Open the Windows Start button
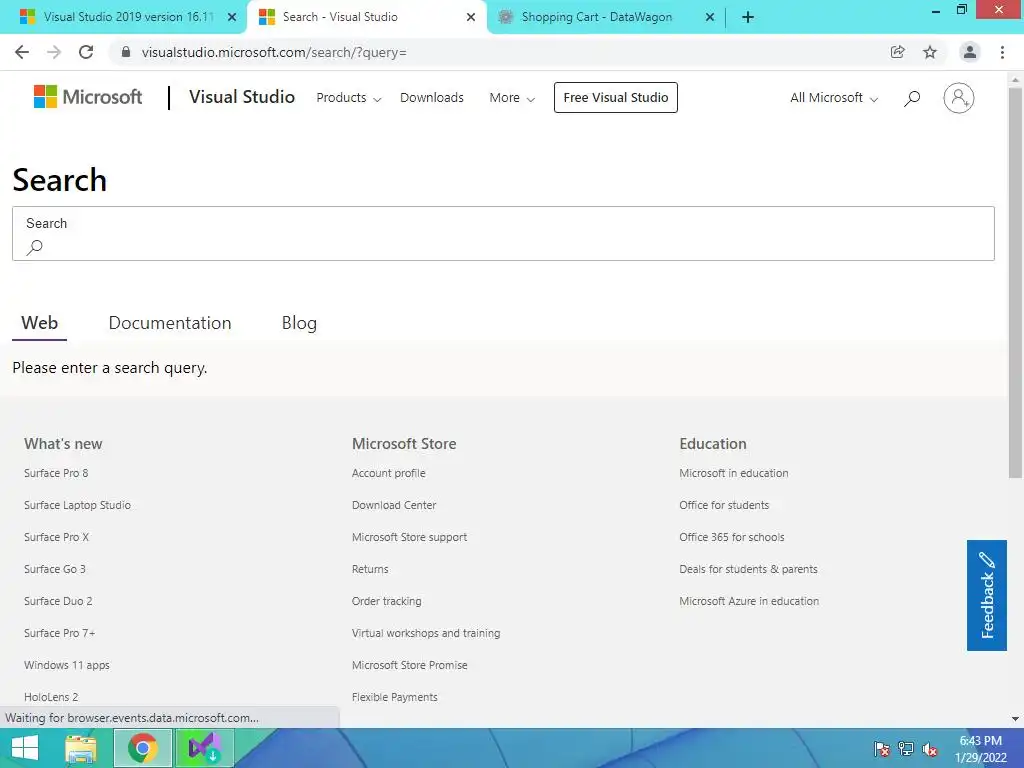This screenshot has width=1024, height=768. [25, 748]
